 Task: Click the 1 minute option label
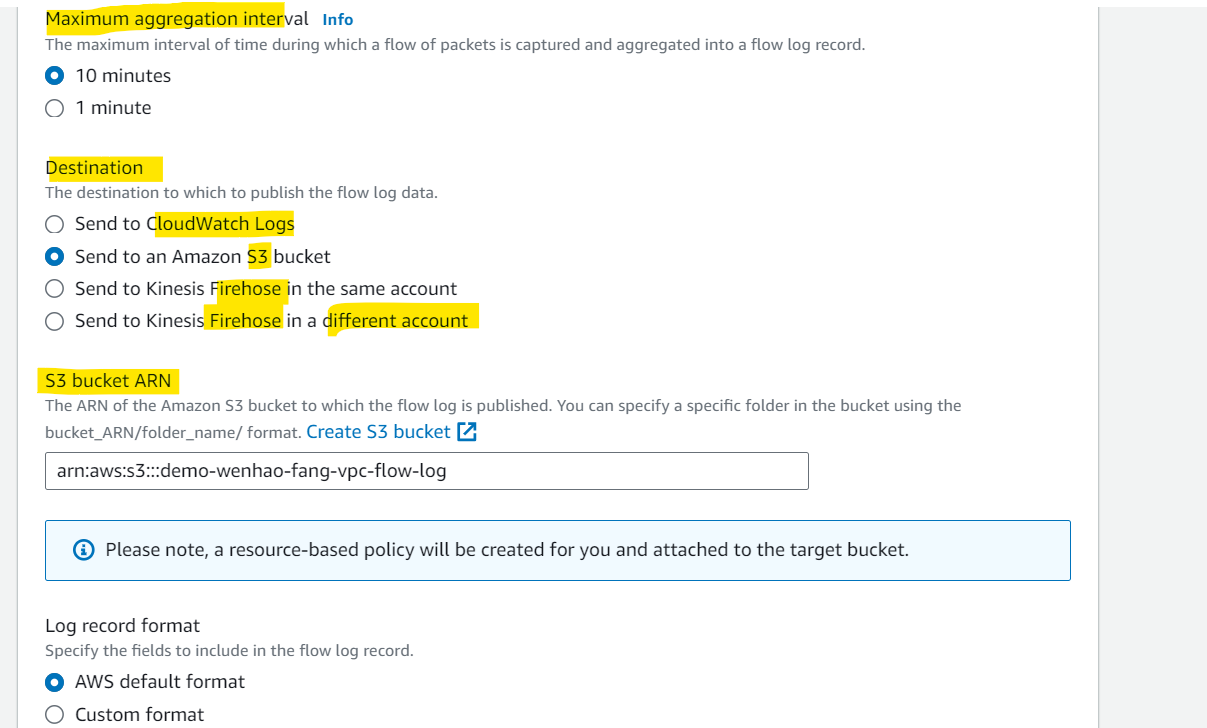click(113, 108)
